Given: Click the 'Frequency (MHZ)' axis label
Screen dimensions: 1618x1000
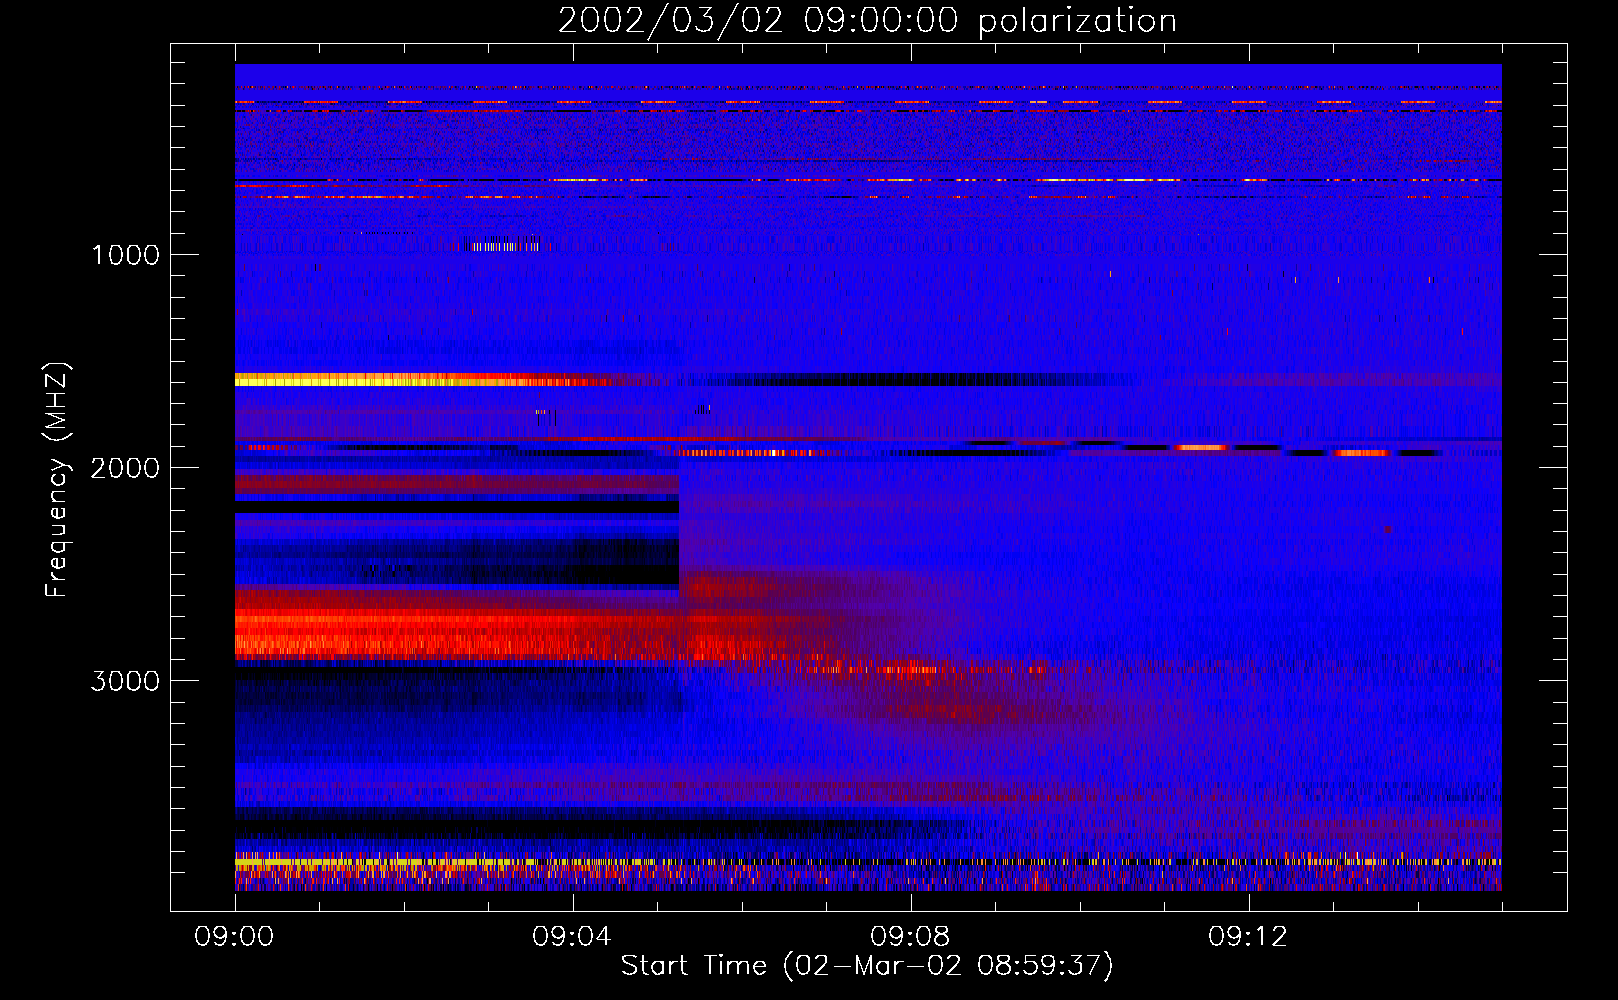Looking at the screenshot, I should pyautogui.click(x=58, y=480).
